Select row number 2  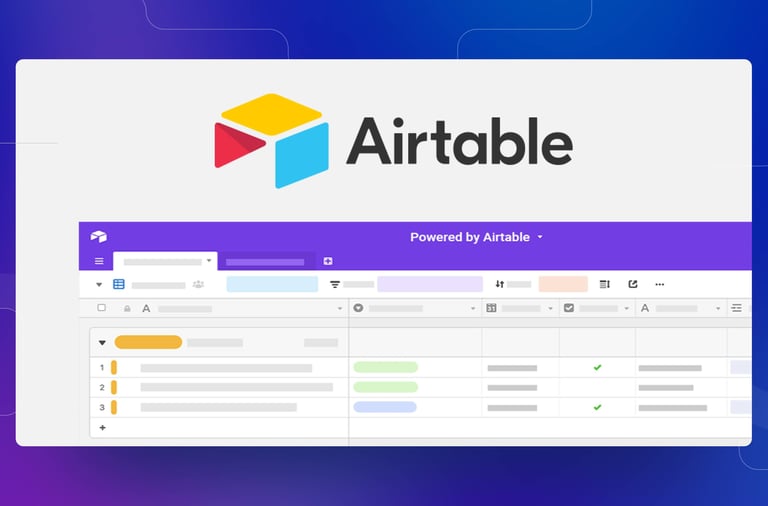tap(102, 387)
